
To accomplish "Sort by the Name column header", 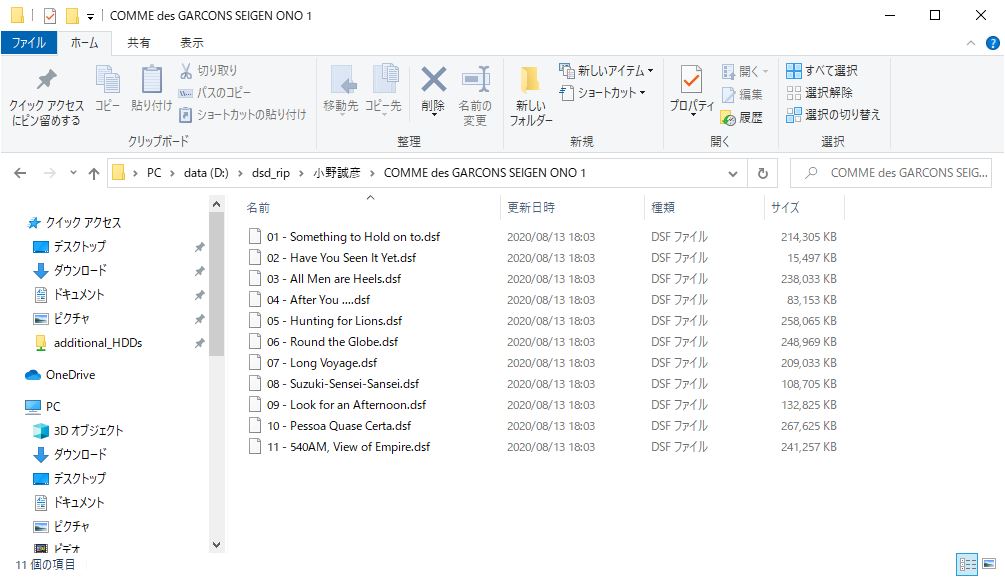I will pos(370,207).
